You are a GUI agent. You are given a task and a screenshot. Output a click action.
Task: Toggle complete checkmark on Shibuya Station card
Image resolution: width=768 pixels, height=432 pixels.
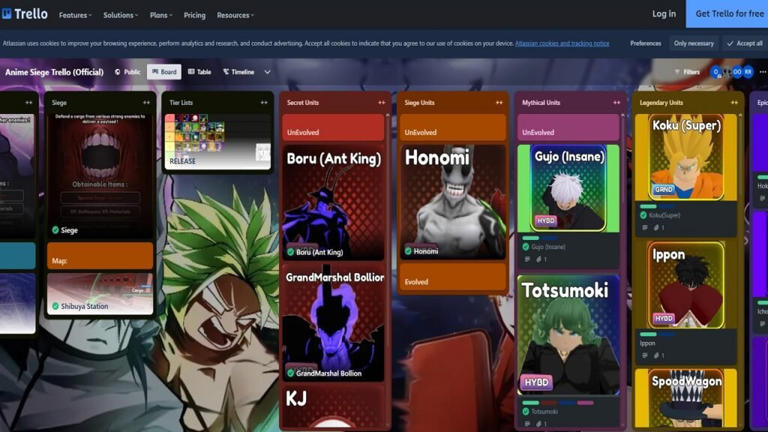(x=55, y=306)
